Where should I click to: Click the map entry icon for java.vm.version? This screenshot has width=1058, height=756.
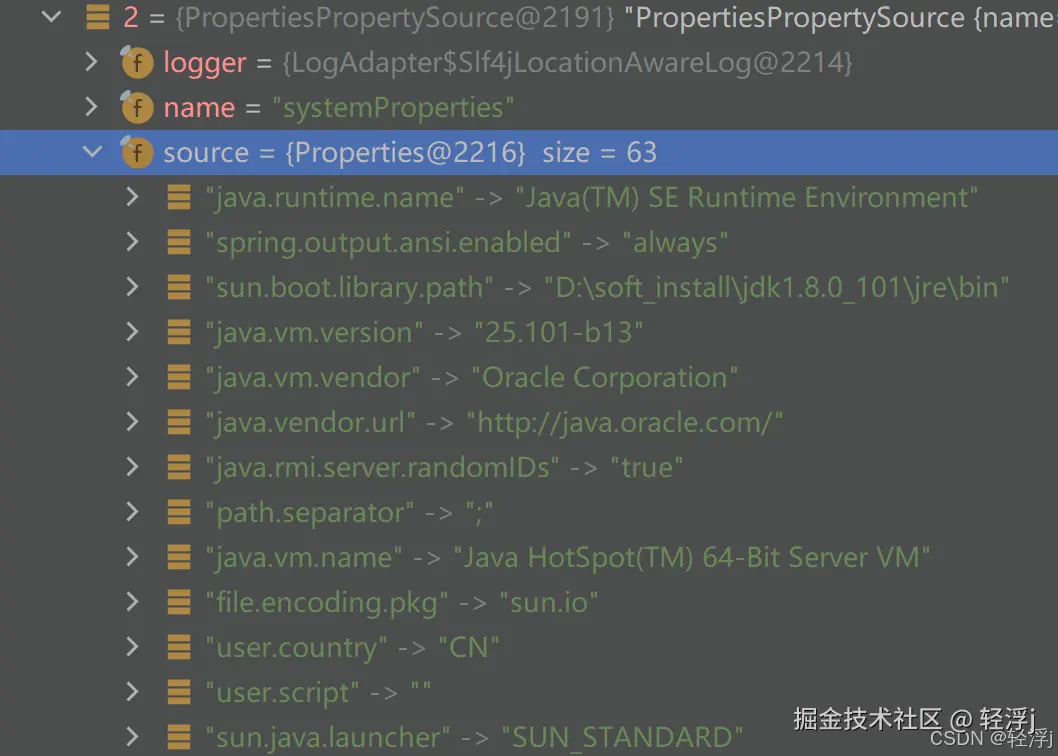pos(179,332)
